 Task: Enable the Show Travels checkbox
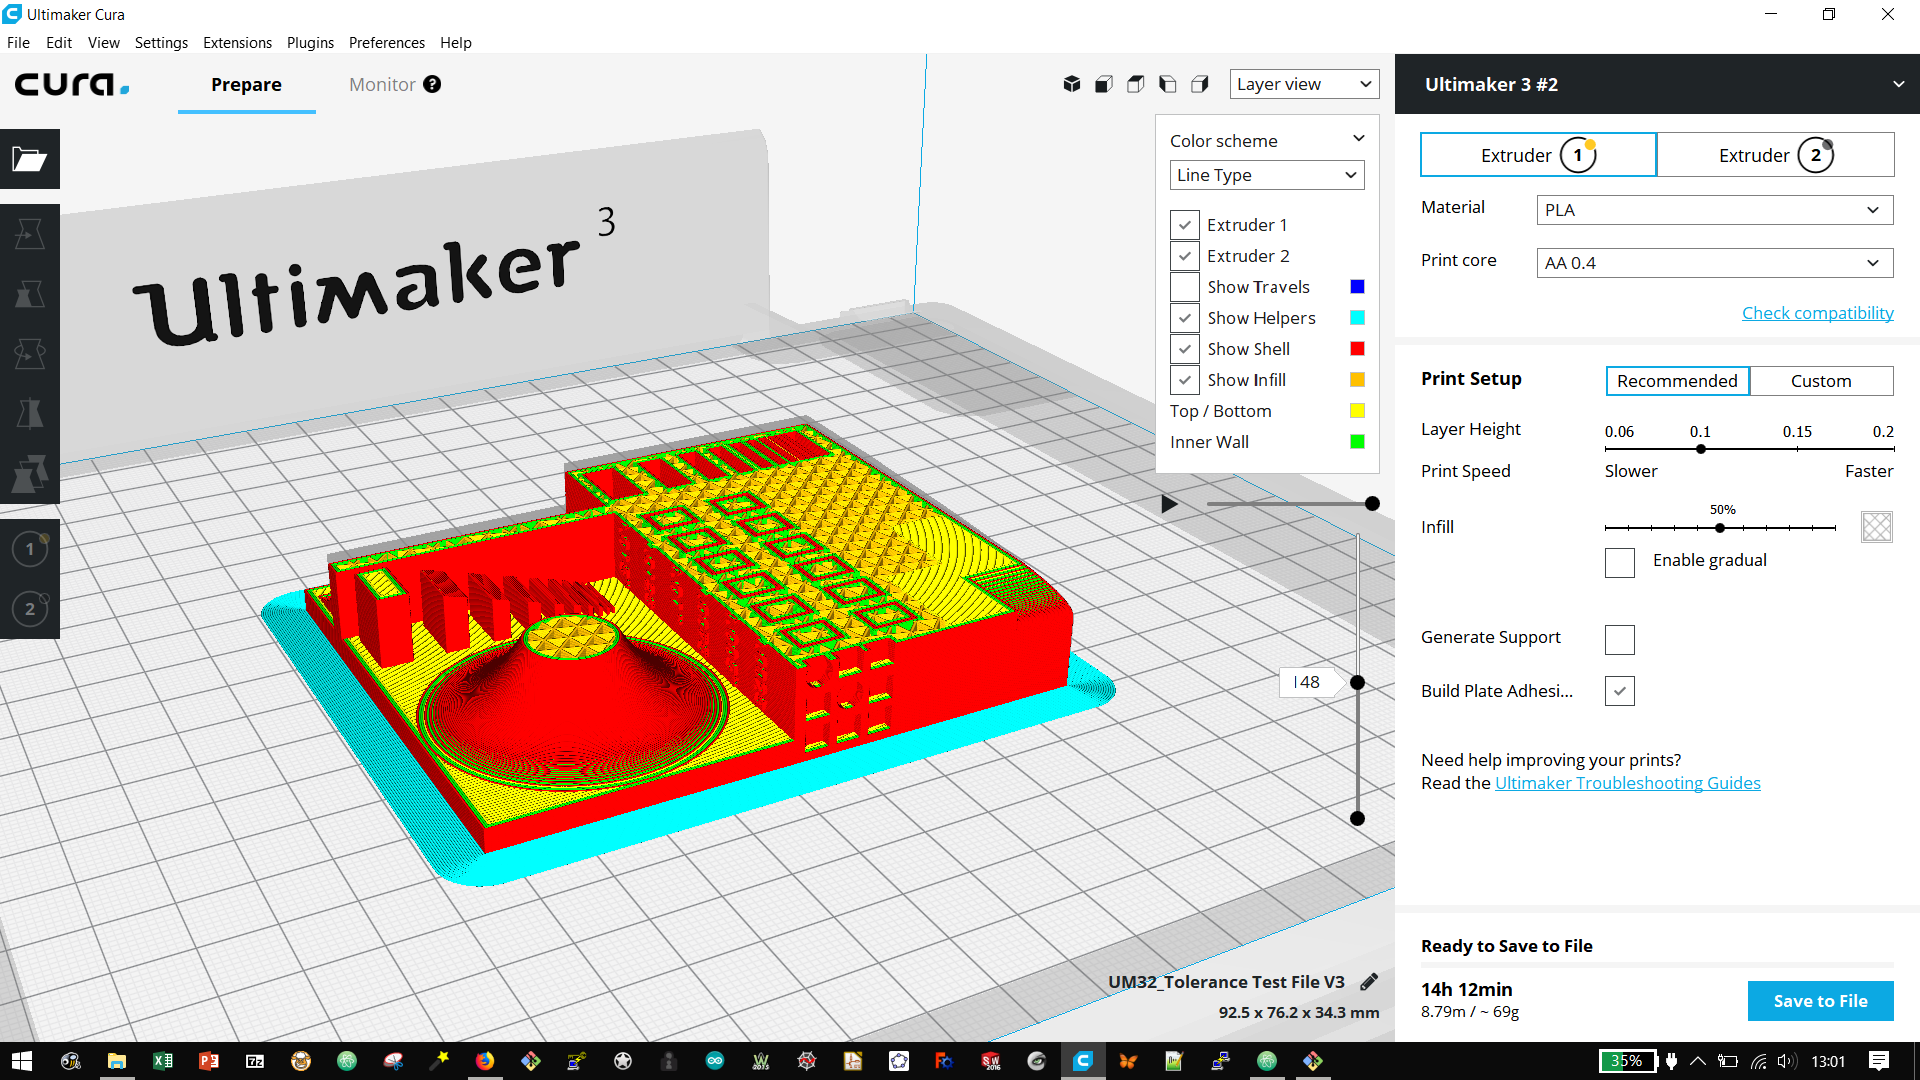coord(1185,287)
